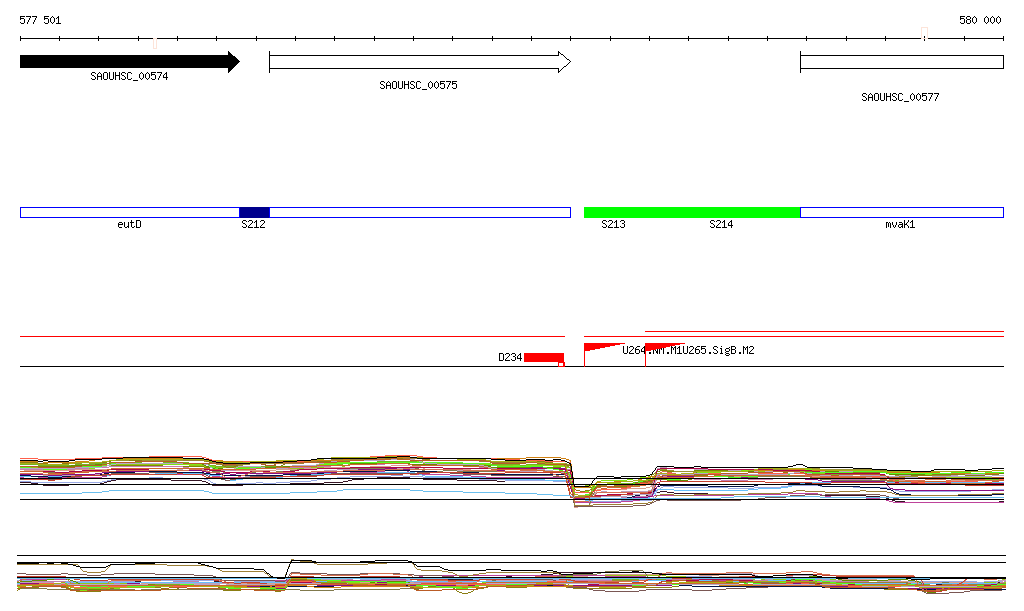Click the eutD segment bar
The width and height of the screenshot is (1024, 611).
[x=129, y=212]
